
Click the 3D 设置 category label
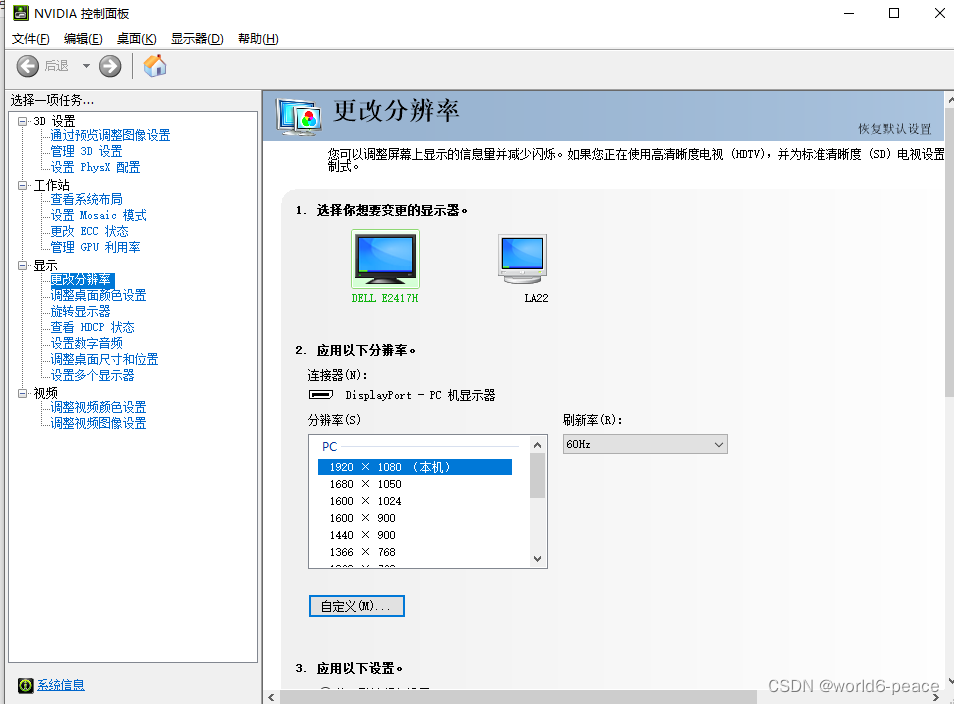click(54, 121)
